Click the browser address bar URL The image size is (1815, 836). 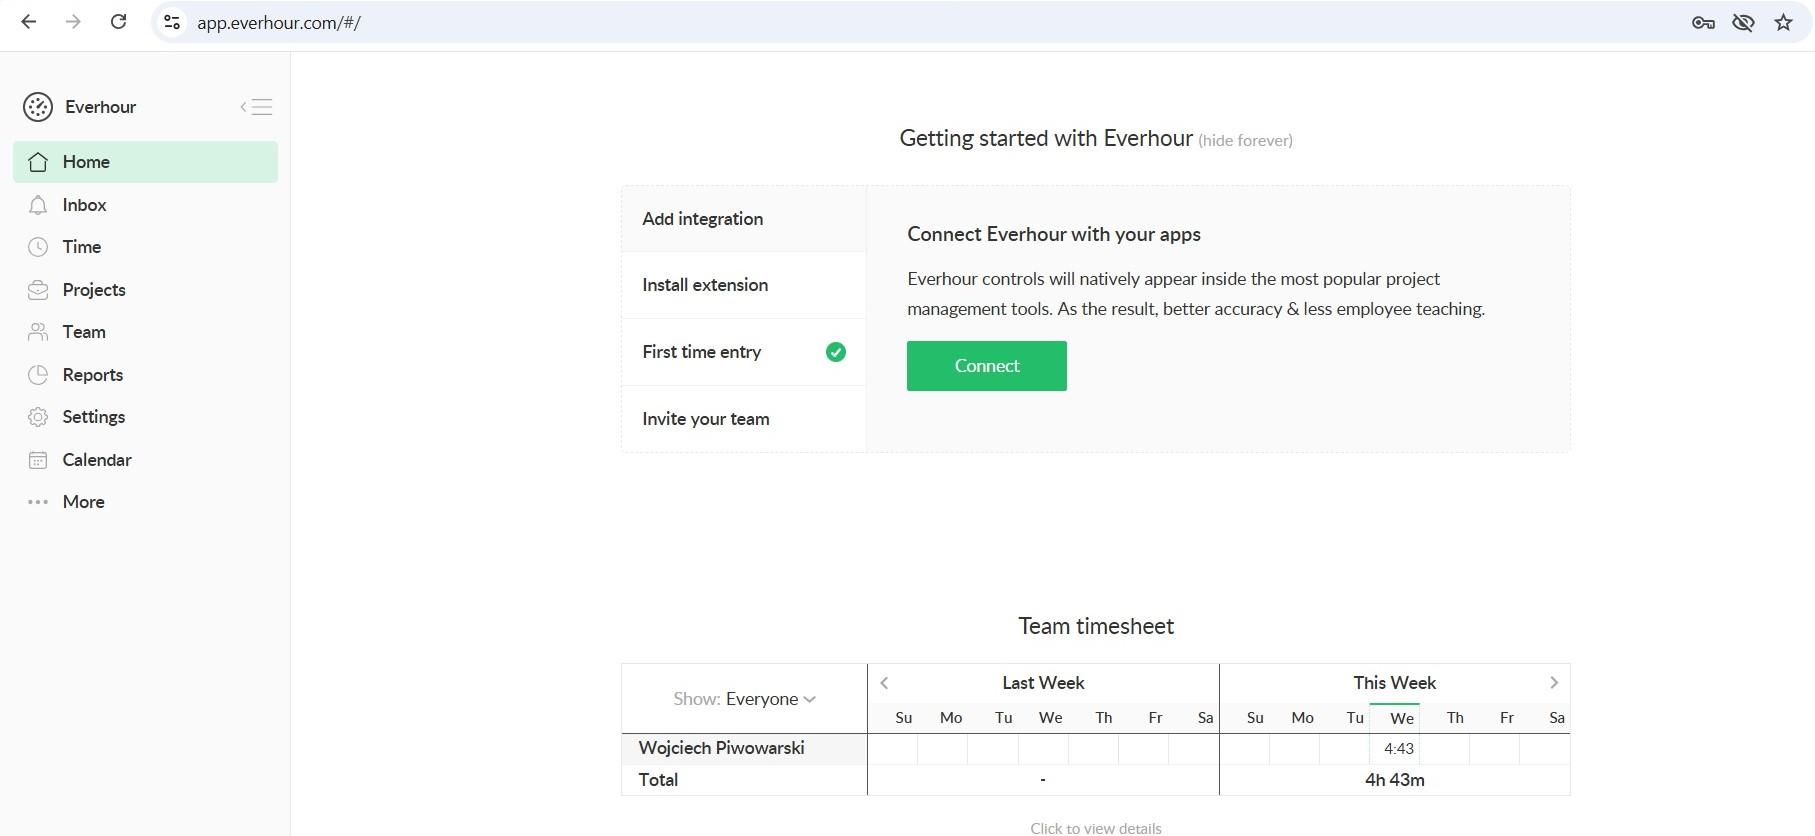pyautogui.click(x=278, y=23)
